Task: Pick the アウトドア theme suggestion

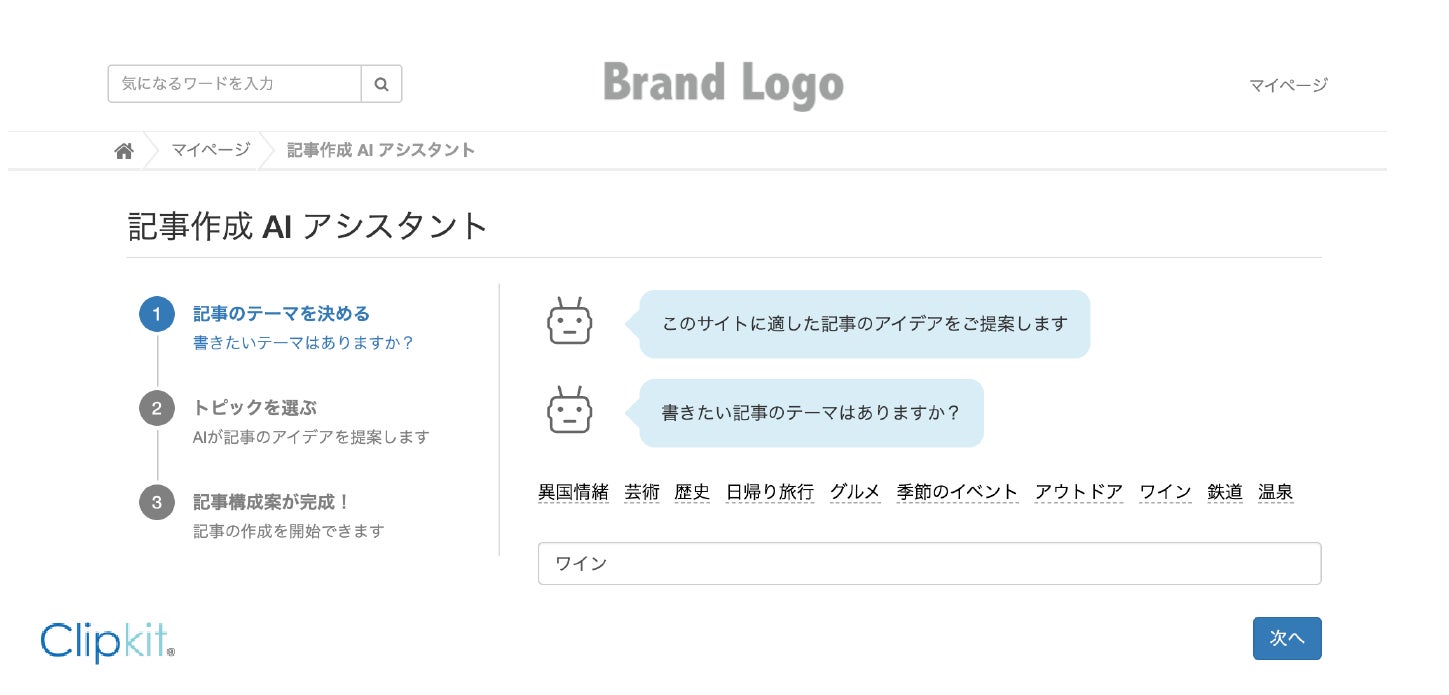Action: [1079, 492]
